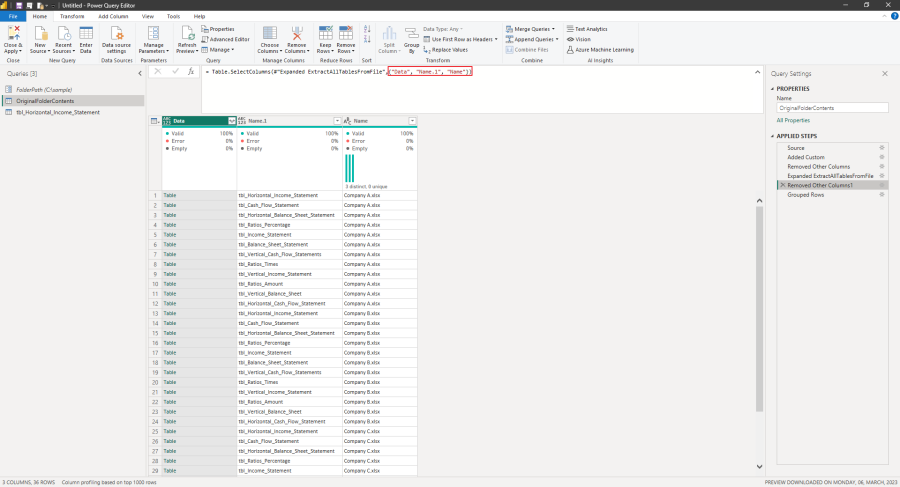The height and width of the screenshot is (487, 900).
Task: Click Replace Values in Transform group
Action: [x=445, y=50]
